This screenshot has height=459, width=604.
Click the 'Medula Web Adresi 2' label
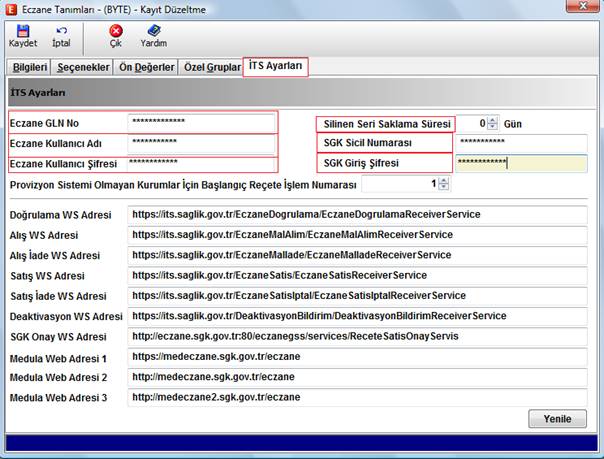[58, 377]
